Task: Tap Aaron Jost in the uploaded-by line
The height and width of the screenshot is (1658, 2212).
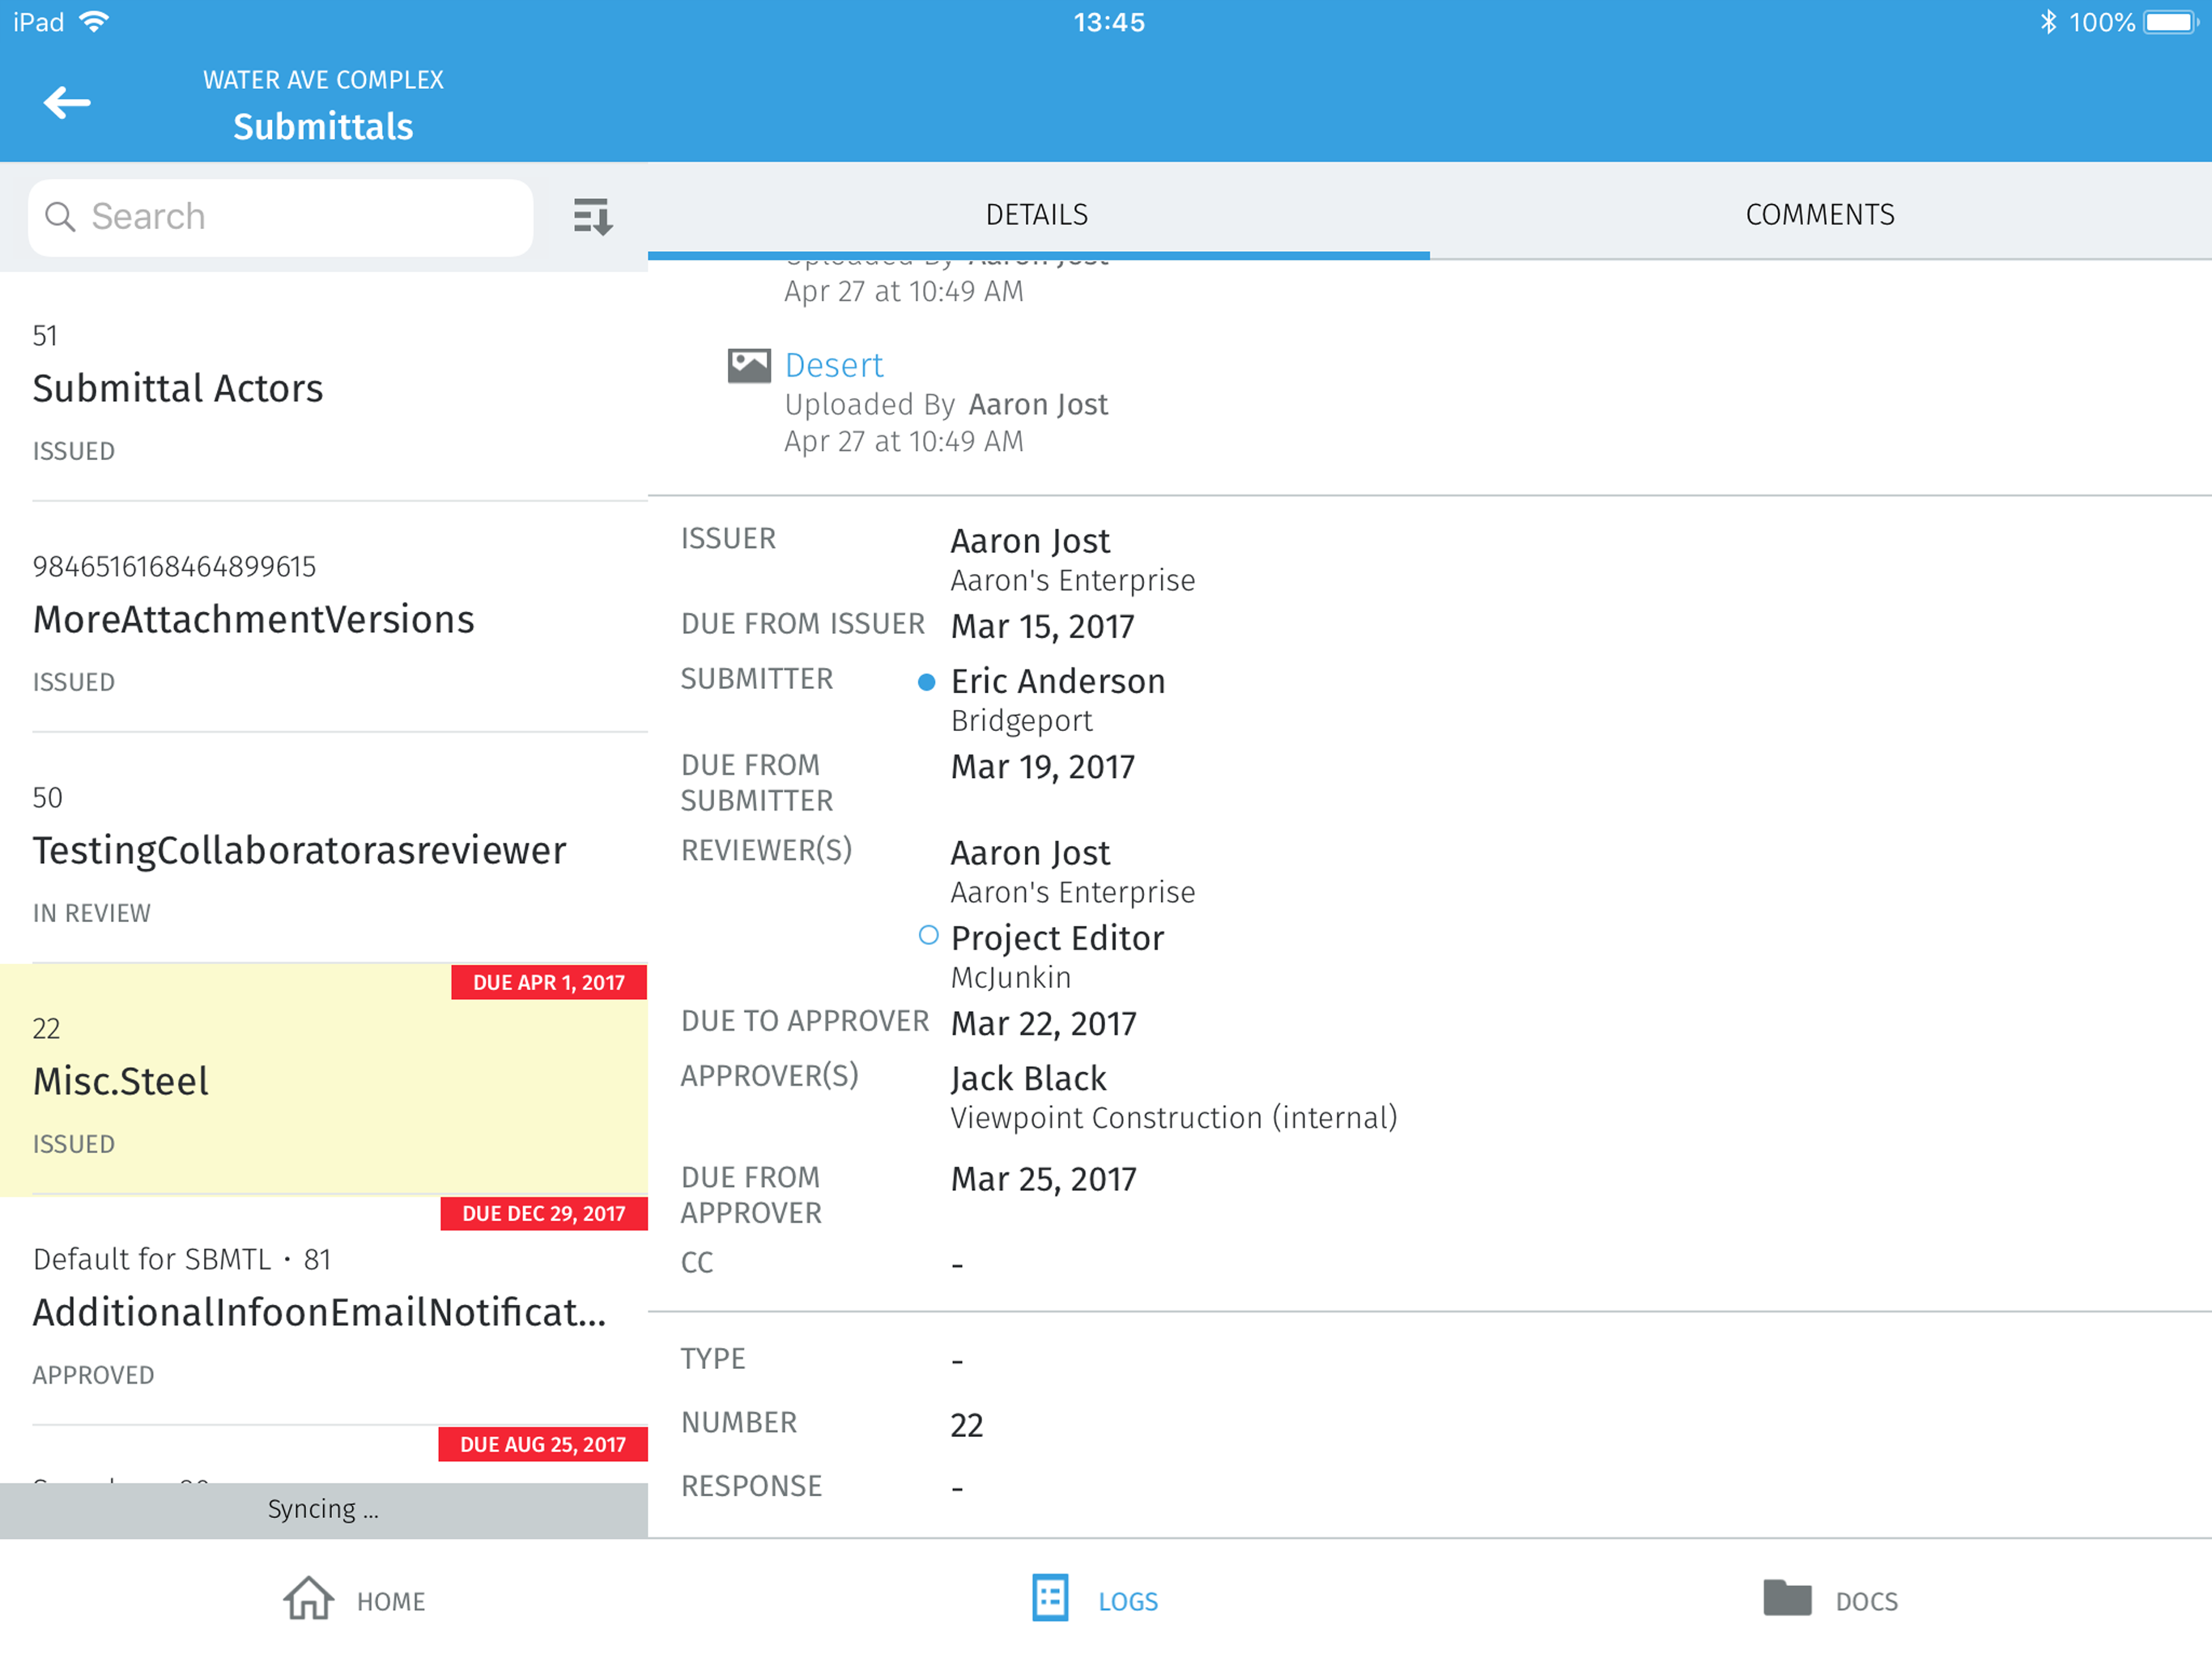Action: point(1037,404)
